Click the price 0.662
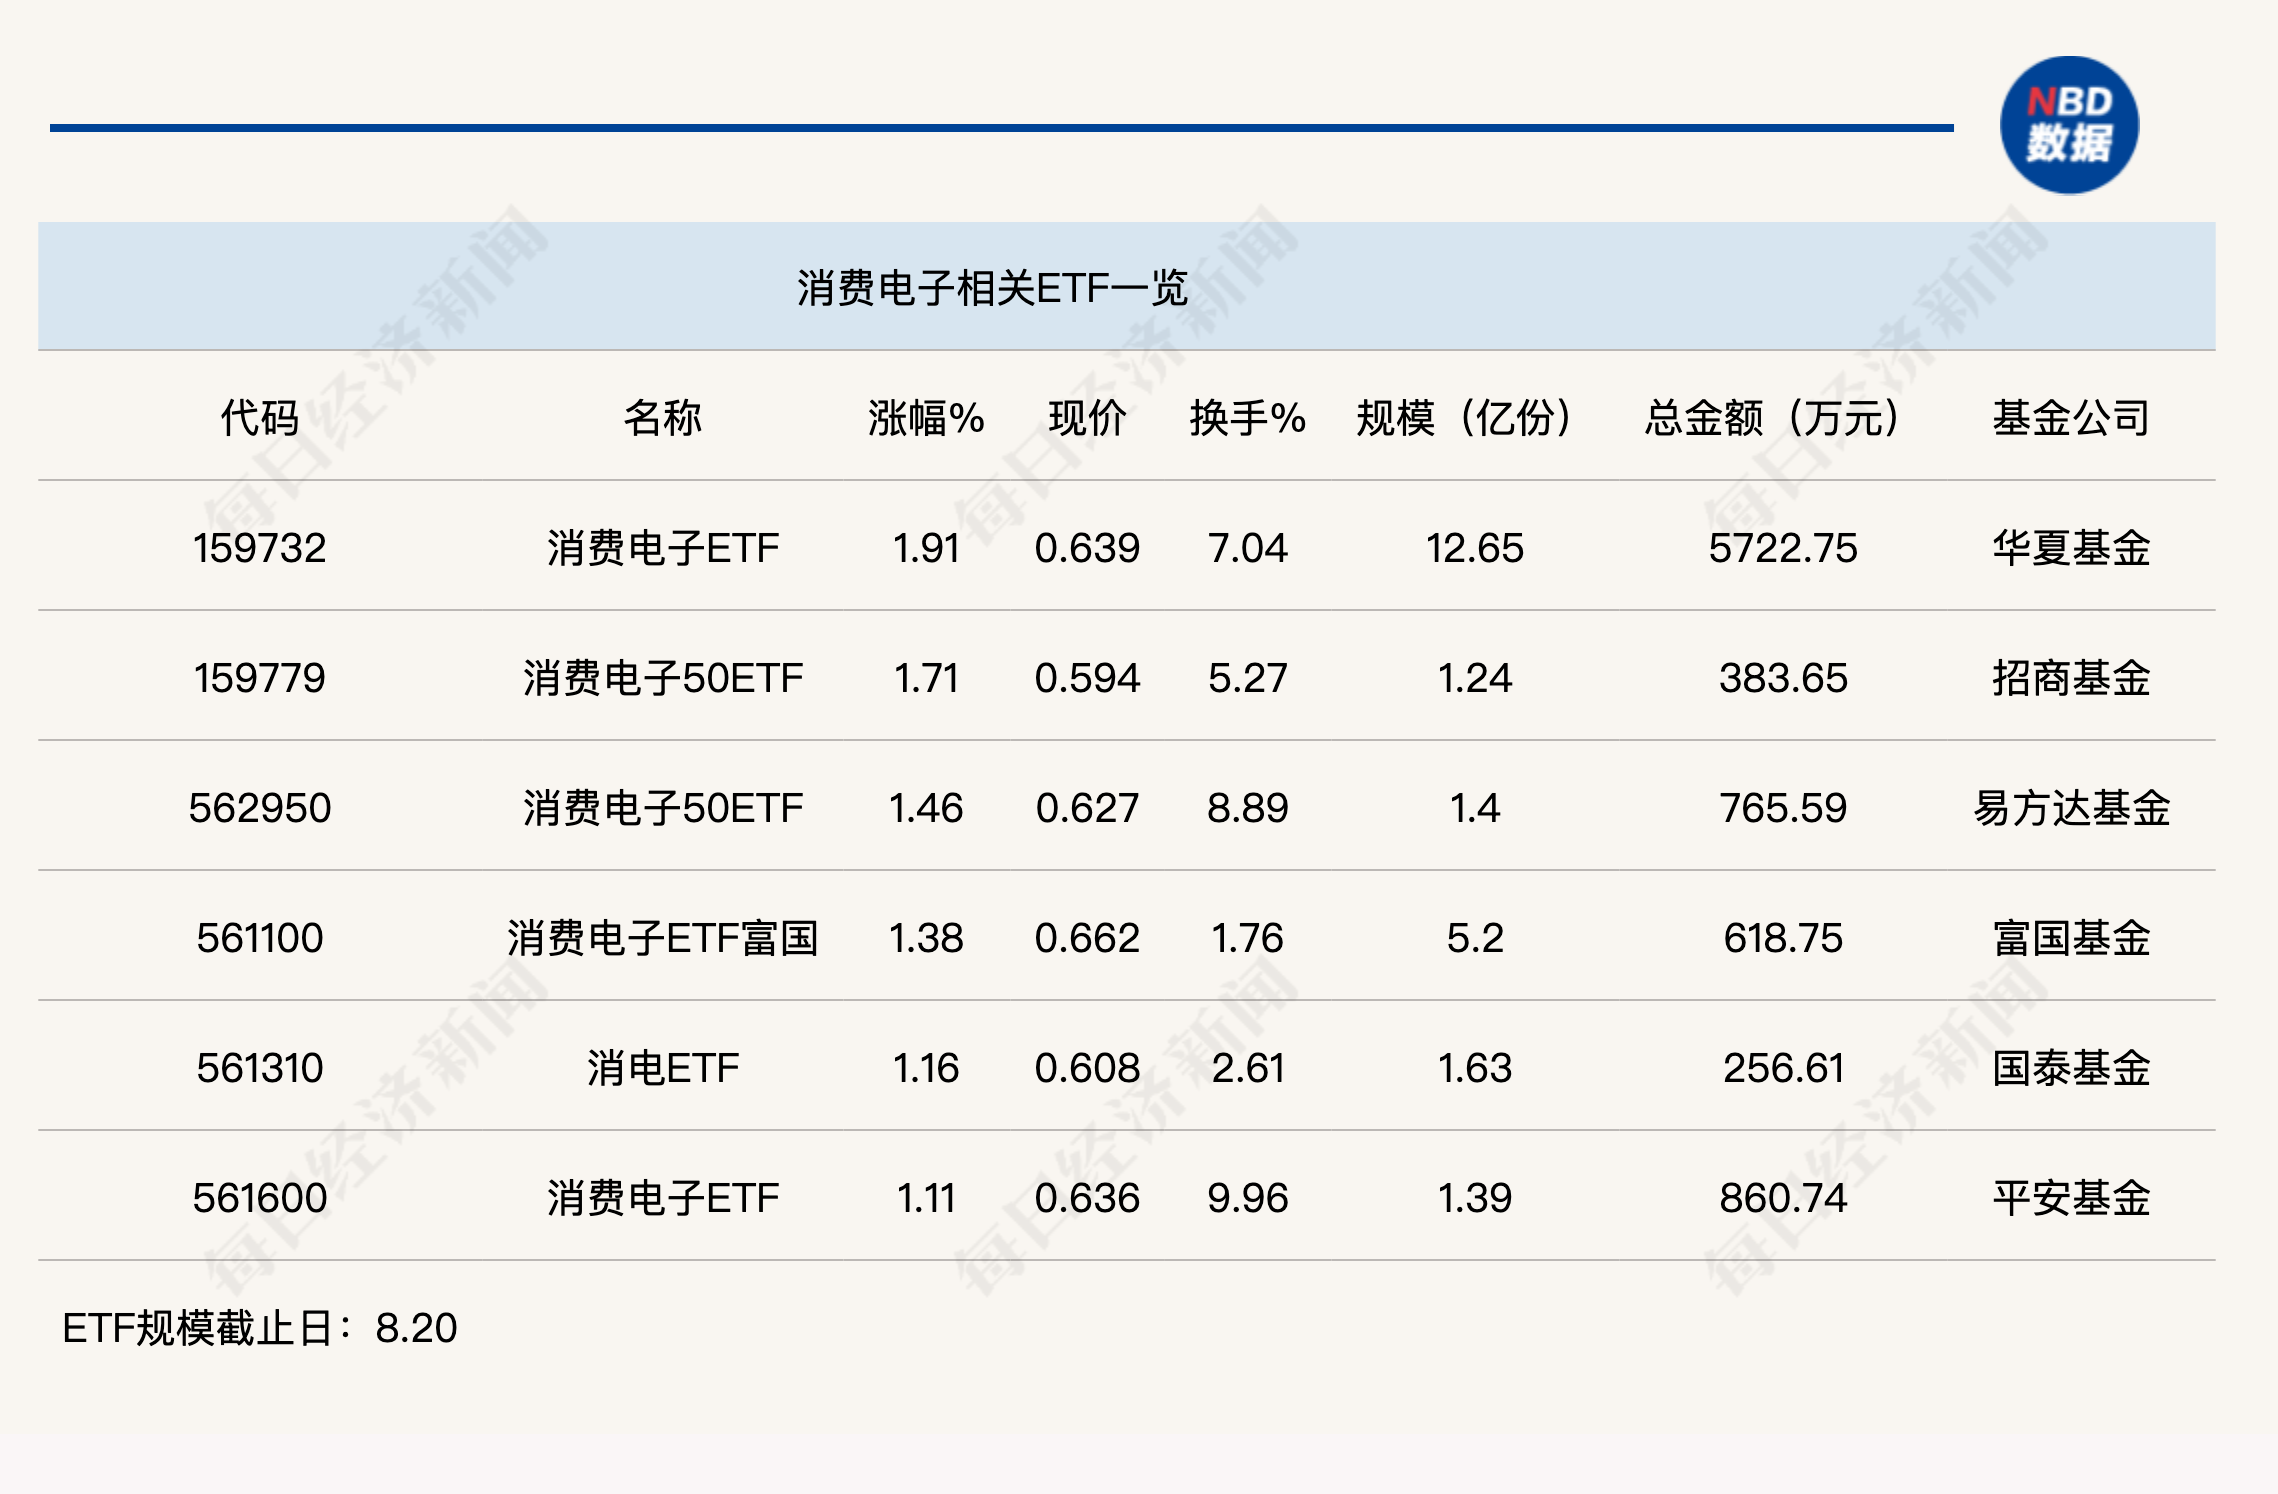 (x=1088, y=938)
